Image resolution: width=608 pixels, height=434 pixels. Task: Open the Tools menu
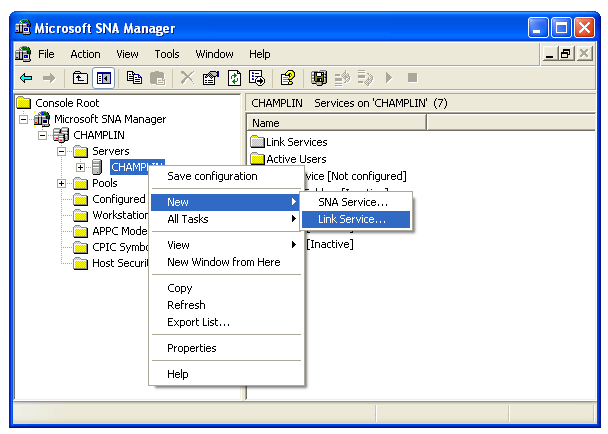tap(167, 54)
